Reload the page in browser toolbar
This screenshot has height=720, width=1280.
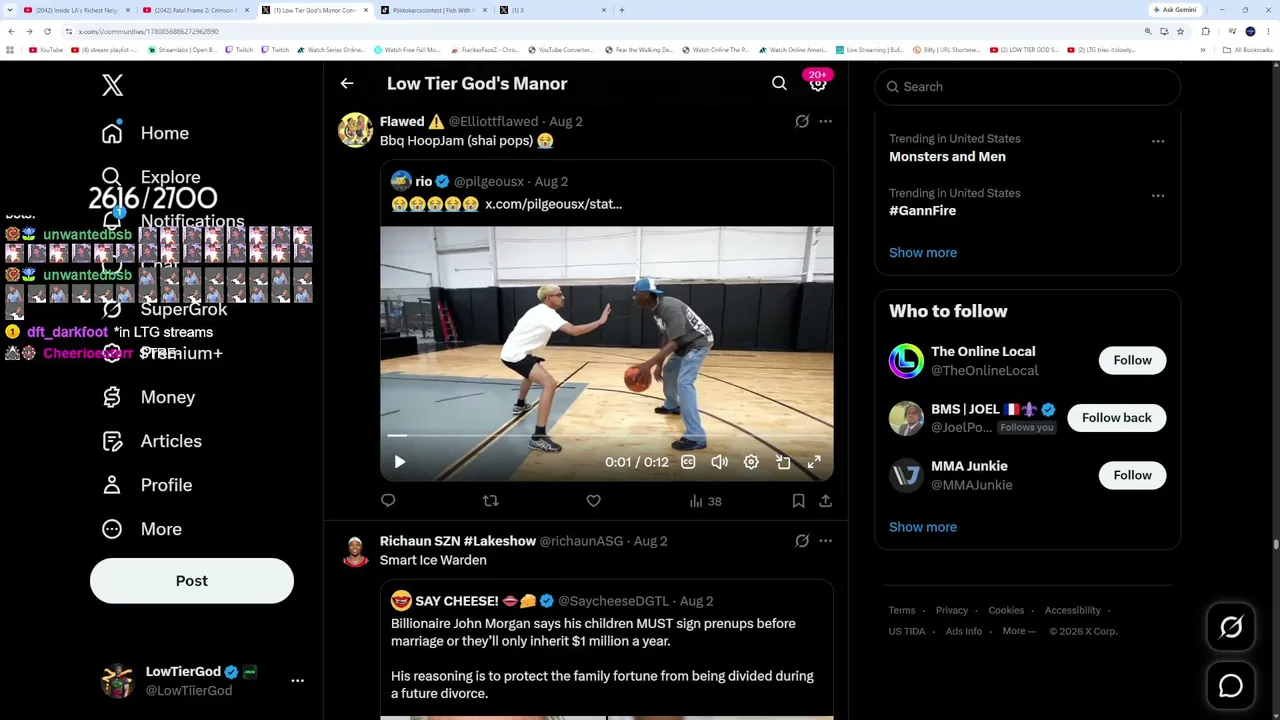pyautogui.click(x=47, y=31)
